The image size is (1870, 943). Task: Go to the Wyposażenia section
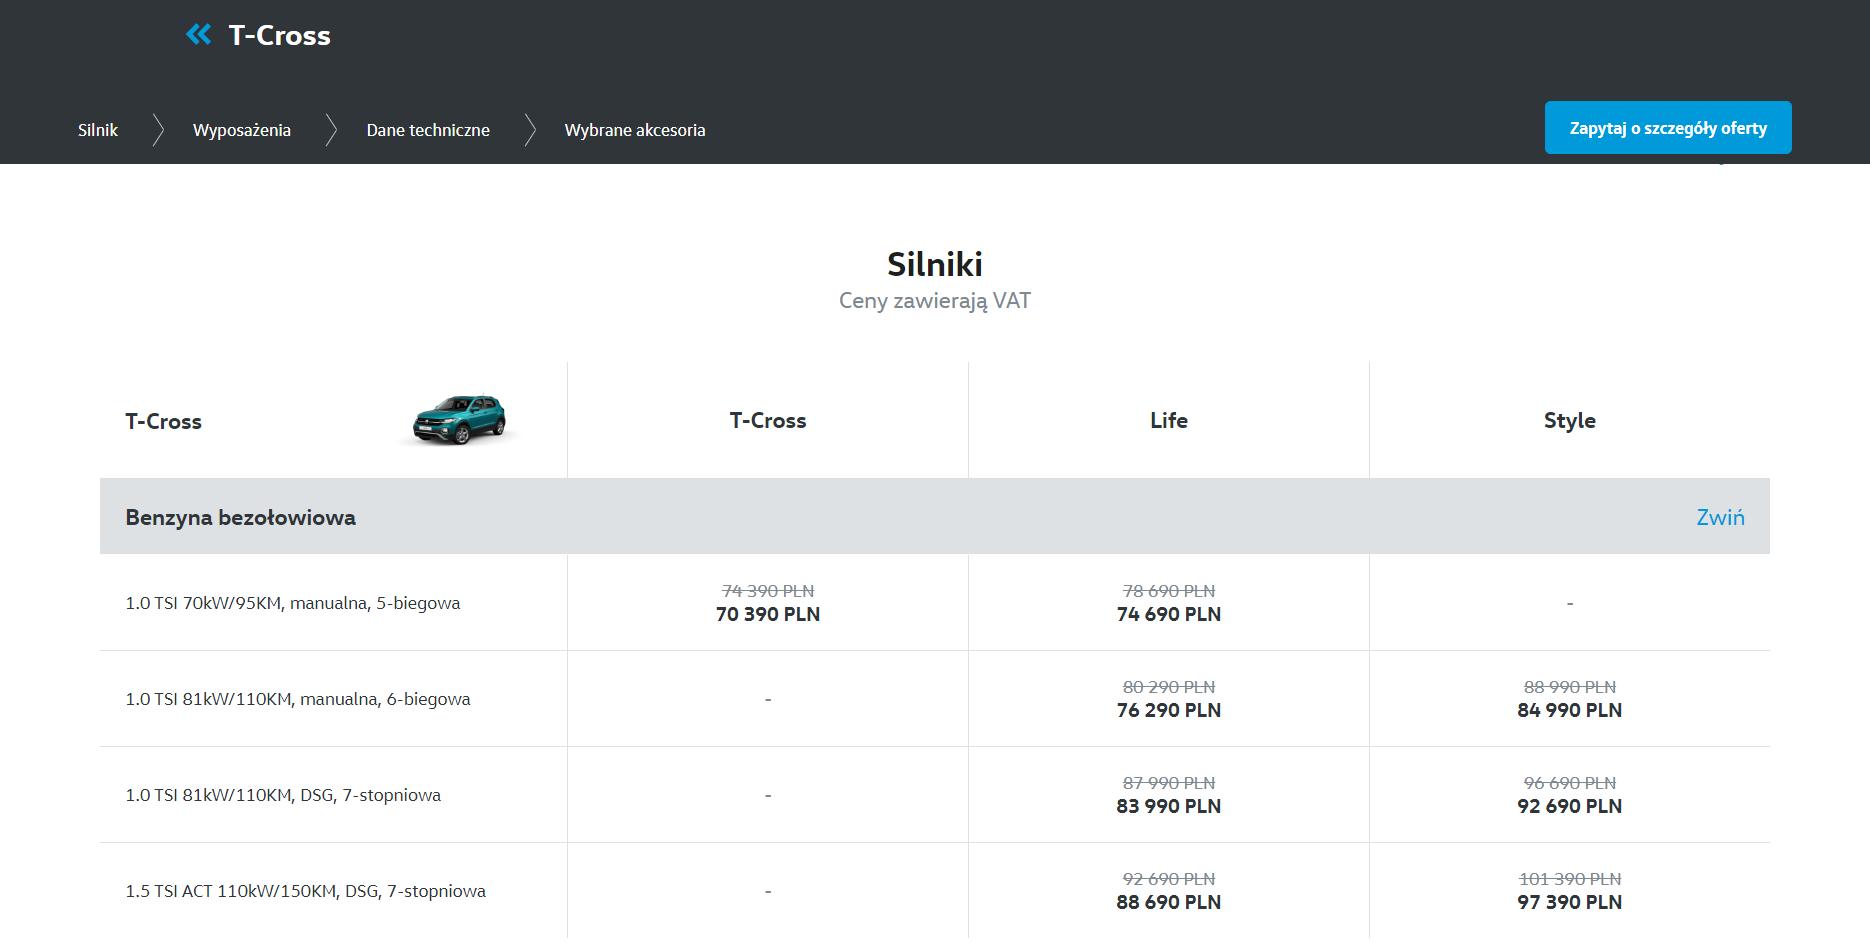pos(242,130)
